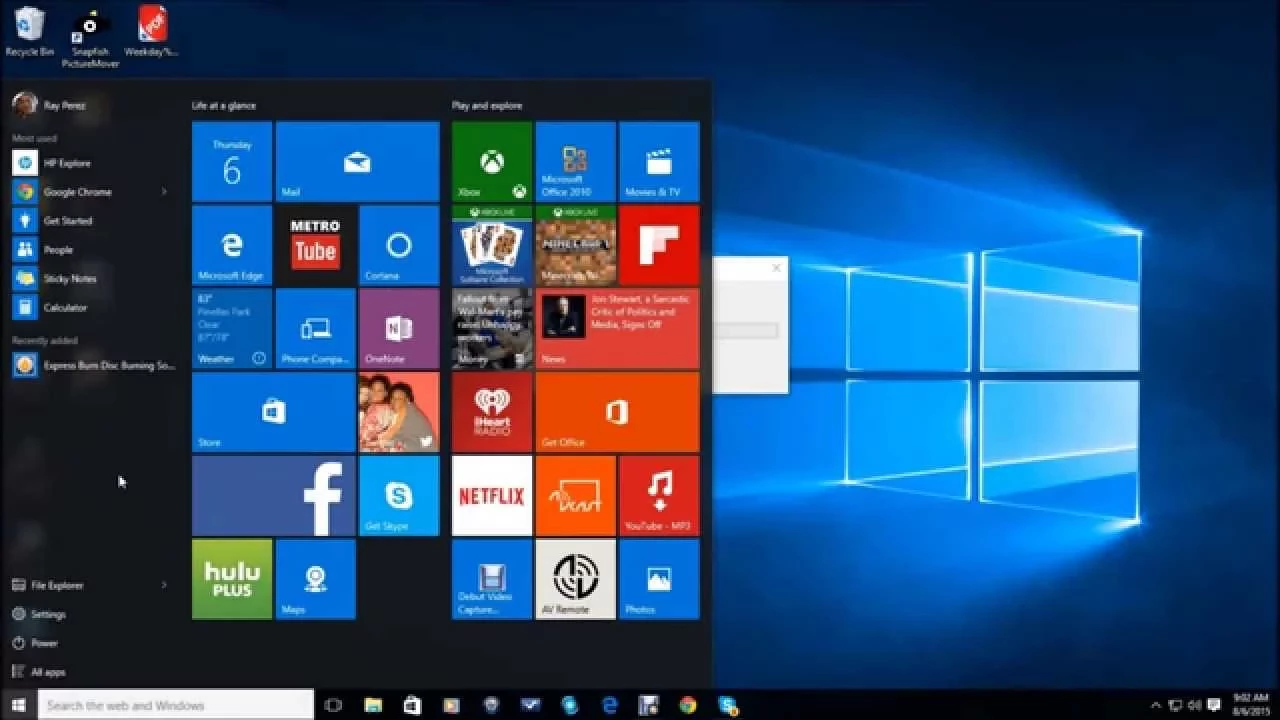Open the Cortana tile
This screenshot has height=720, width=1280.
(x=399, y=245)
